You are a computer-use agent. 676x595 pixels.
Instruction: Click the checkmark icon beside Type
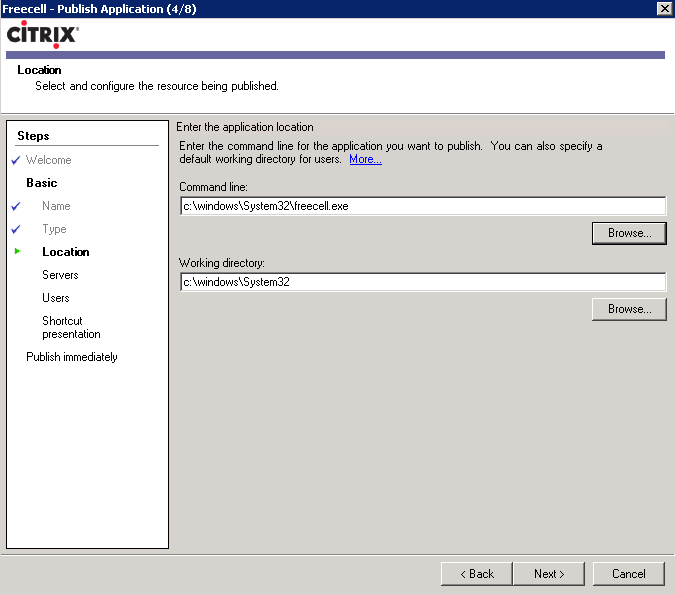(x=16, y=229)
